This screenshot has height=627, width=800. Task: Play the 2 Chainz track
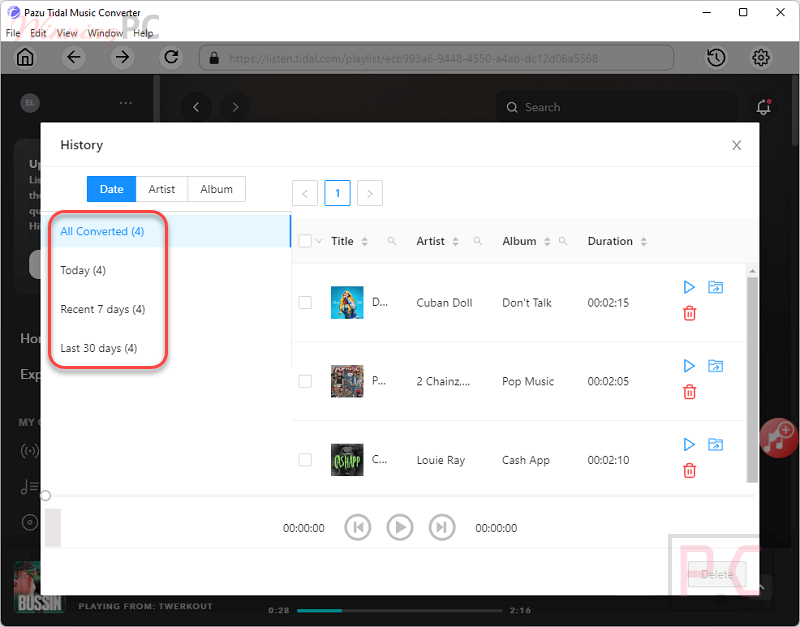coord(689,366)
